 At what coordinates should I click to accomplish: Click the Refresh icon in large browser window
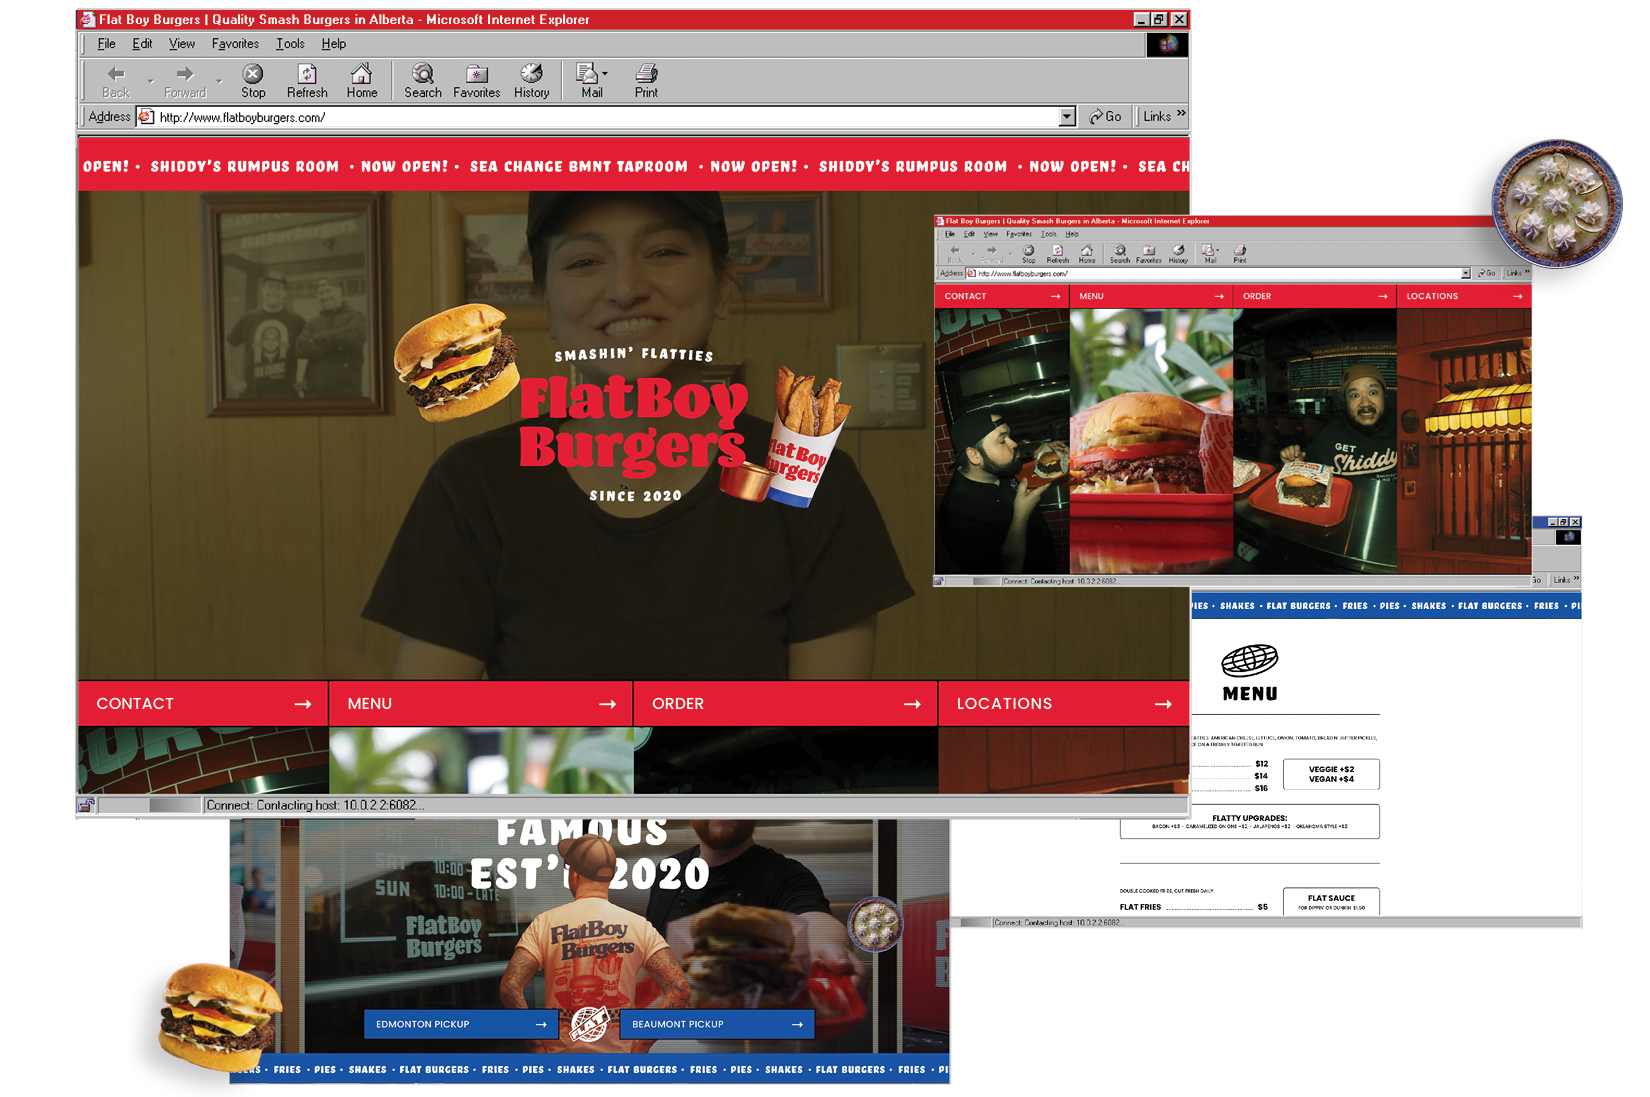307,81
